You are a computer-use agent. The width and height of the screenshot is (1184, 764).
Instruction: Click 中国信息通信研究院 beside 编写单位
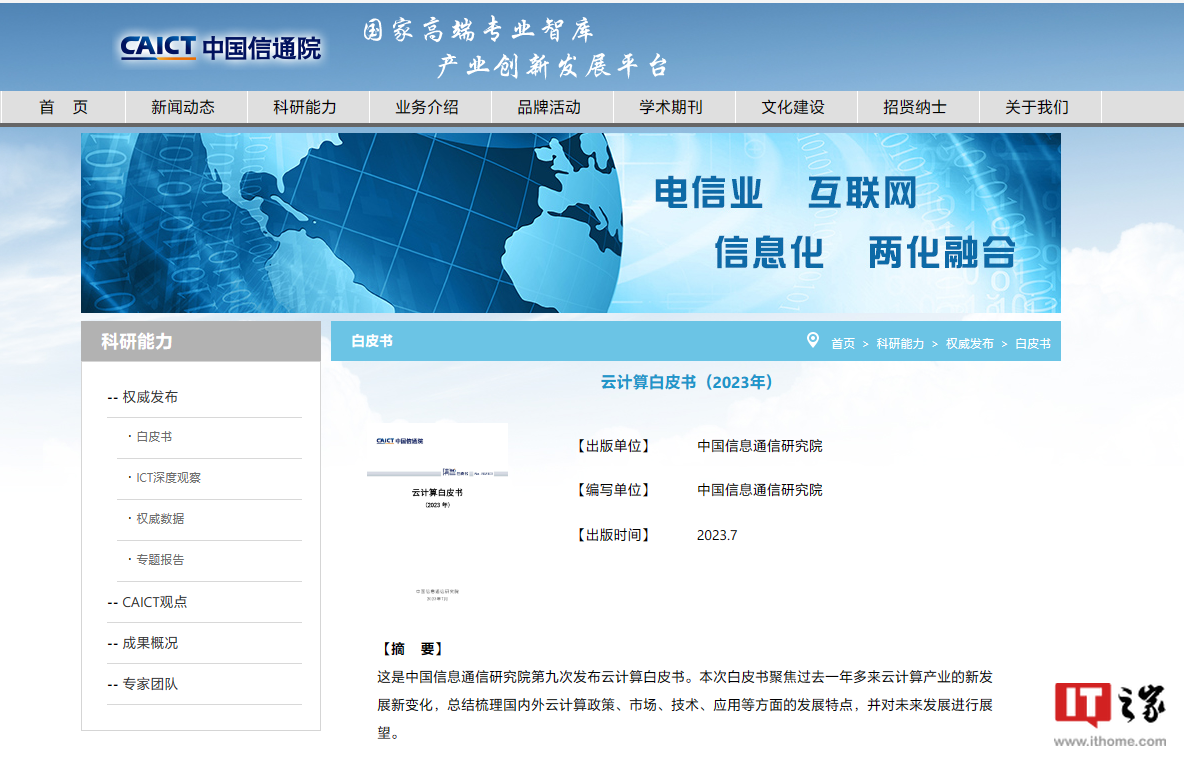tap(760, 490)
